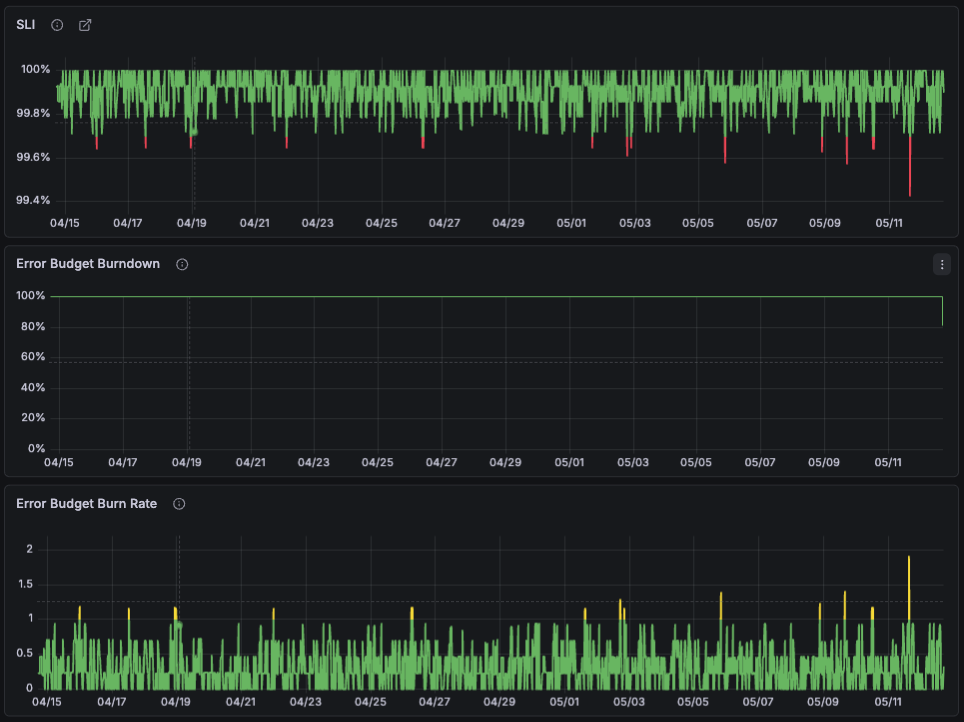Click the 40% label on the Burndown axis
Image resolution: width=964 pixels, height=722 pixels.
click(x=33, y=387)
